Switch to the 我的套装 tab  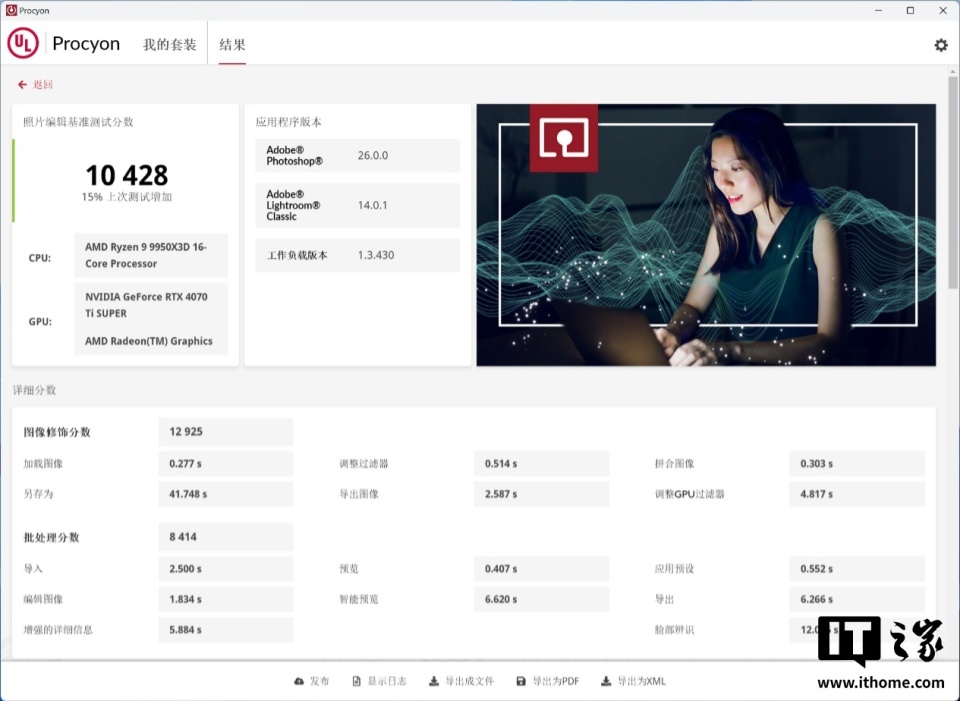[168, 45]
